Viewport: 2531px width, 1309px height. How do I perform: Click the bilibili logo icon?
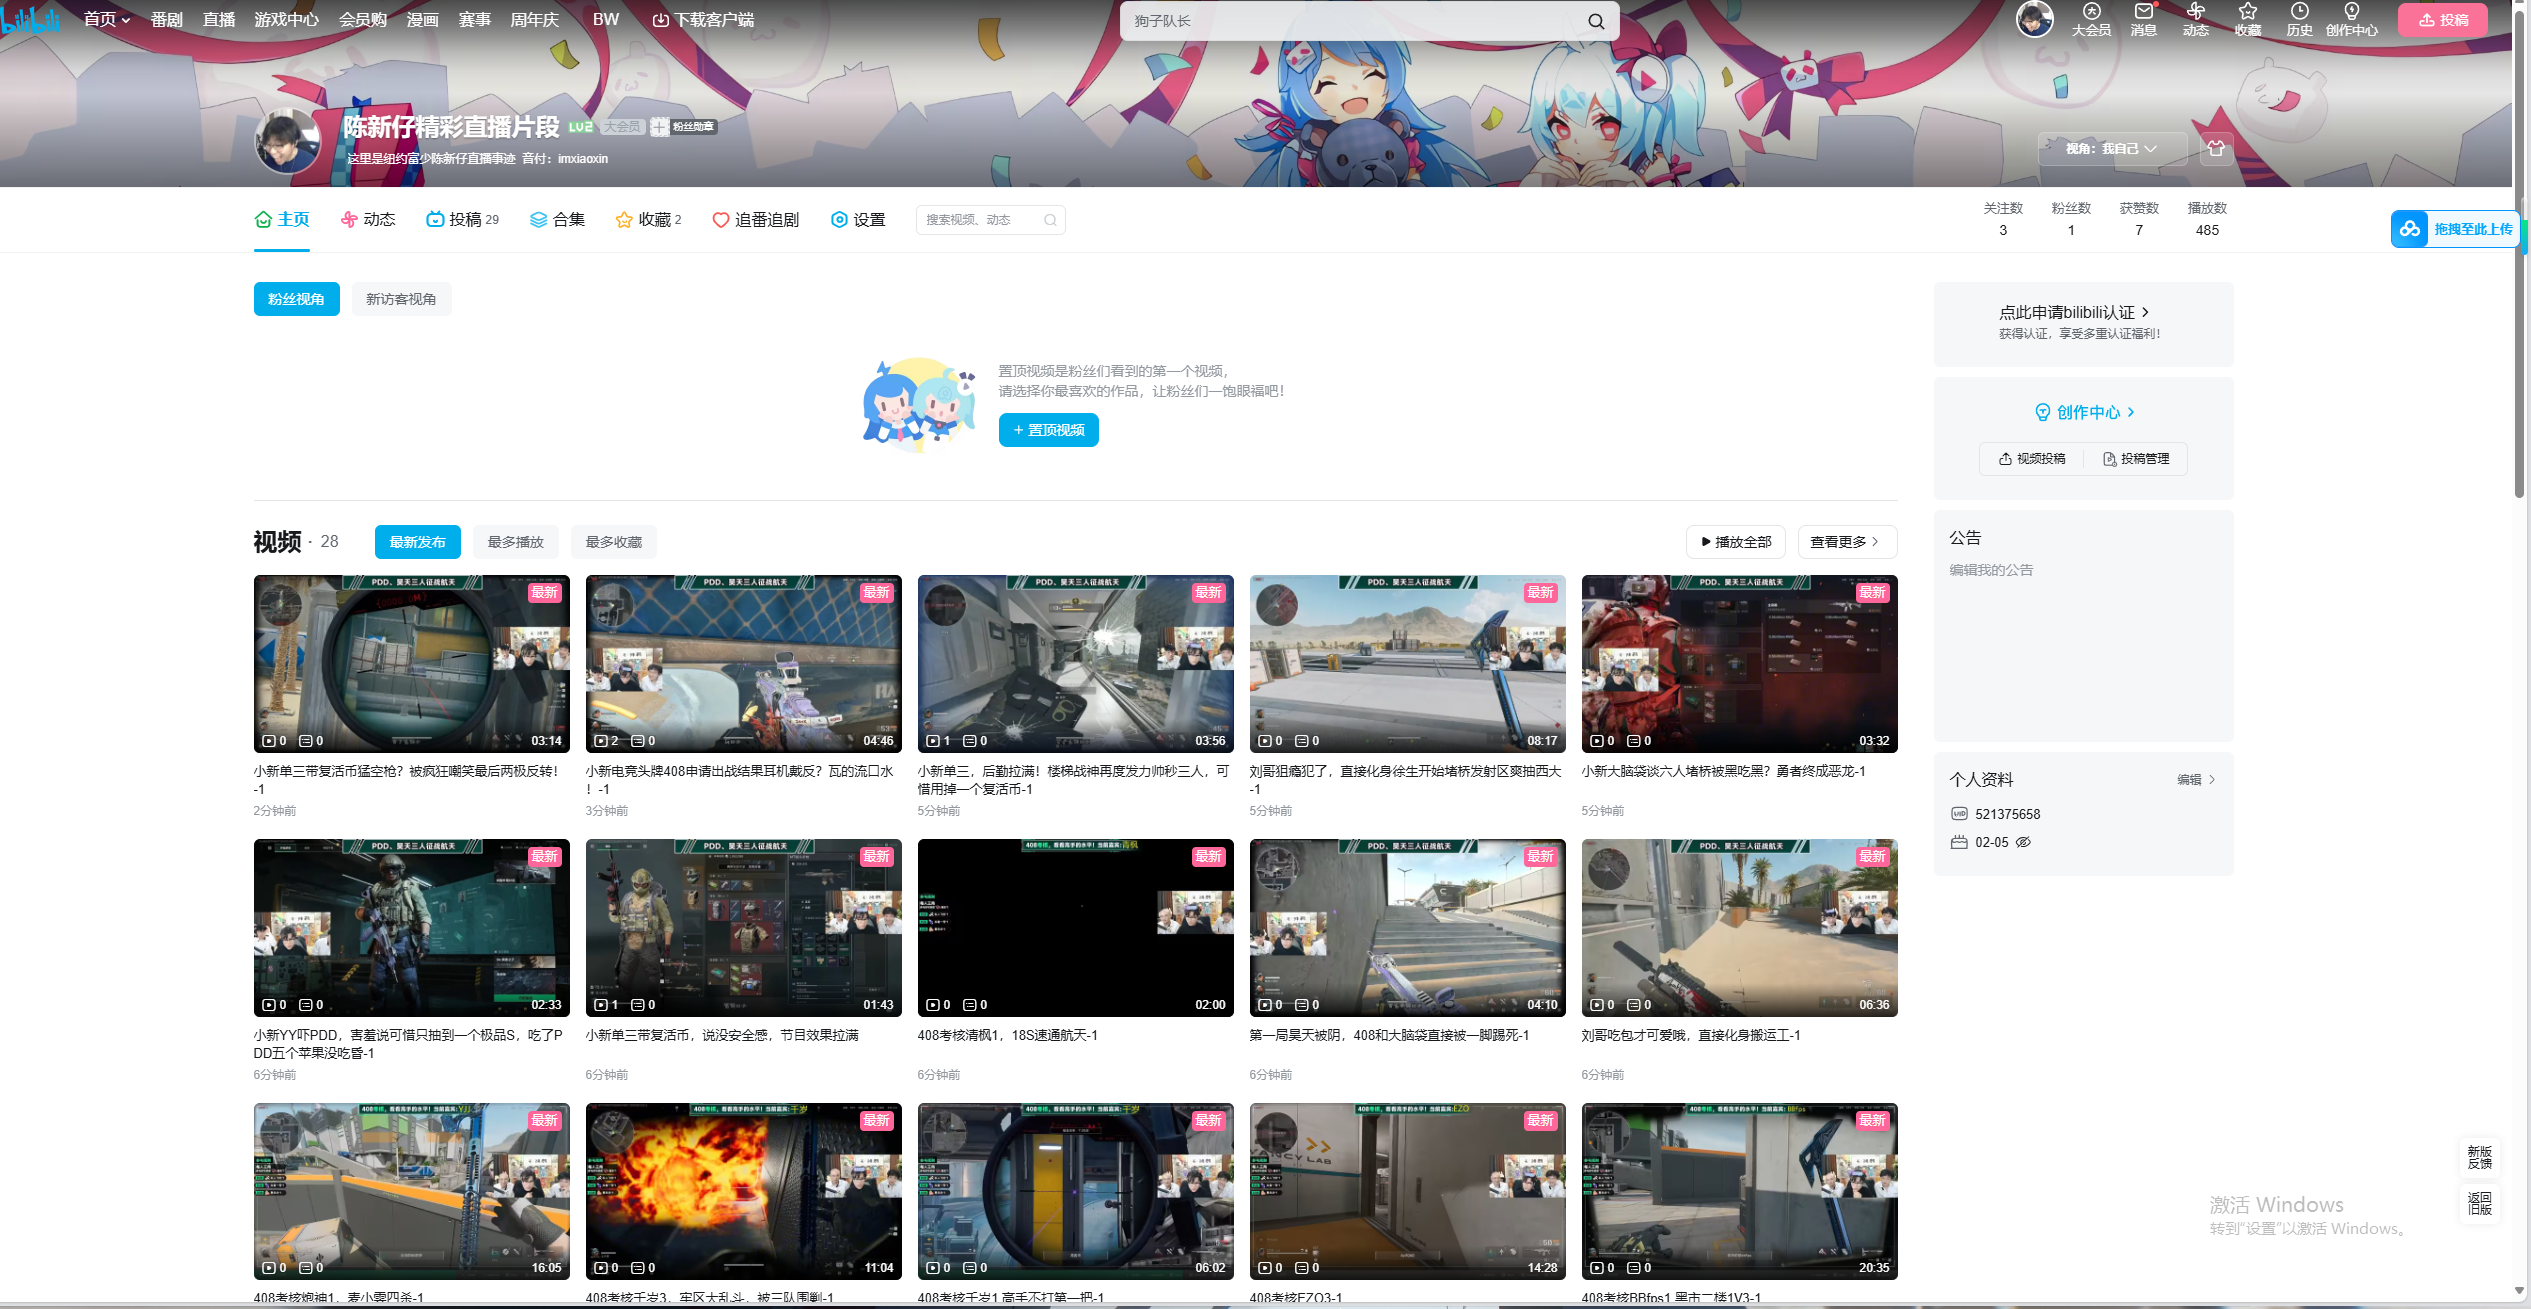click(x=31, y=20)
